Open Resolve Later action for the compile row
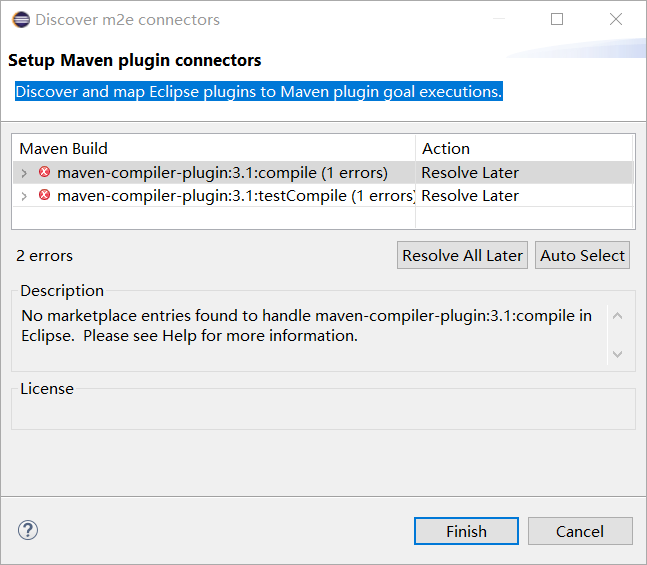Image resolution: width=647 pixels, height=565 pixels. click(x=470, y=173)
